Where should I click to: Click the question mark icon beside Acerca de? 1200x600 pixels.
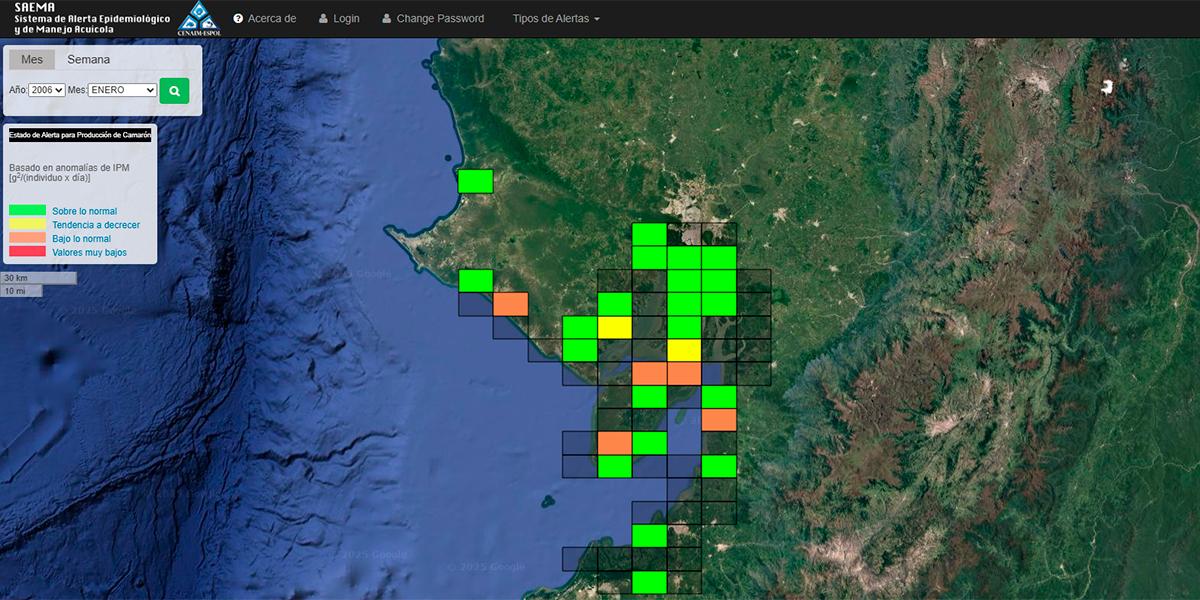238,19
